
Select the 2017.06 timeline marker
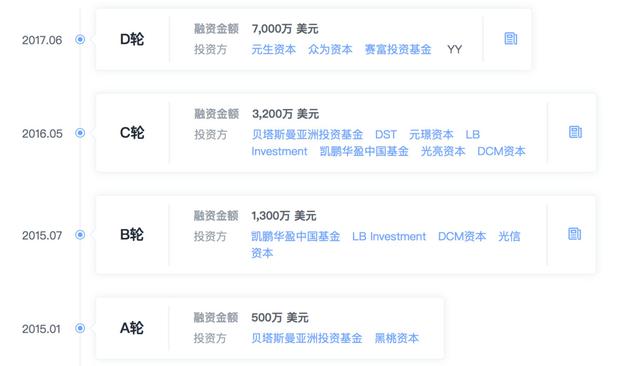click(x=80, y=39)
